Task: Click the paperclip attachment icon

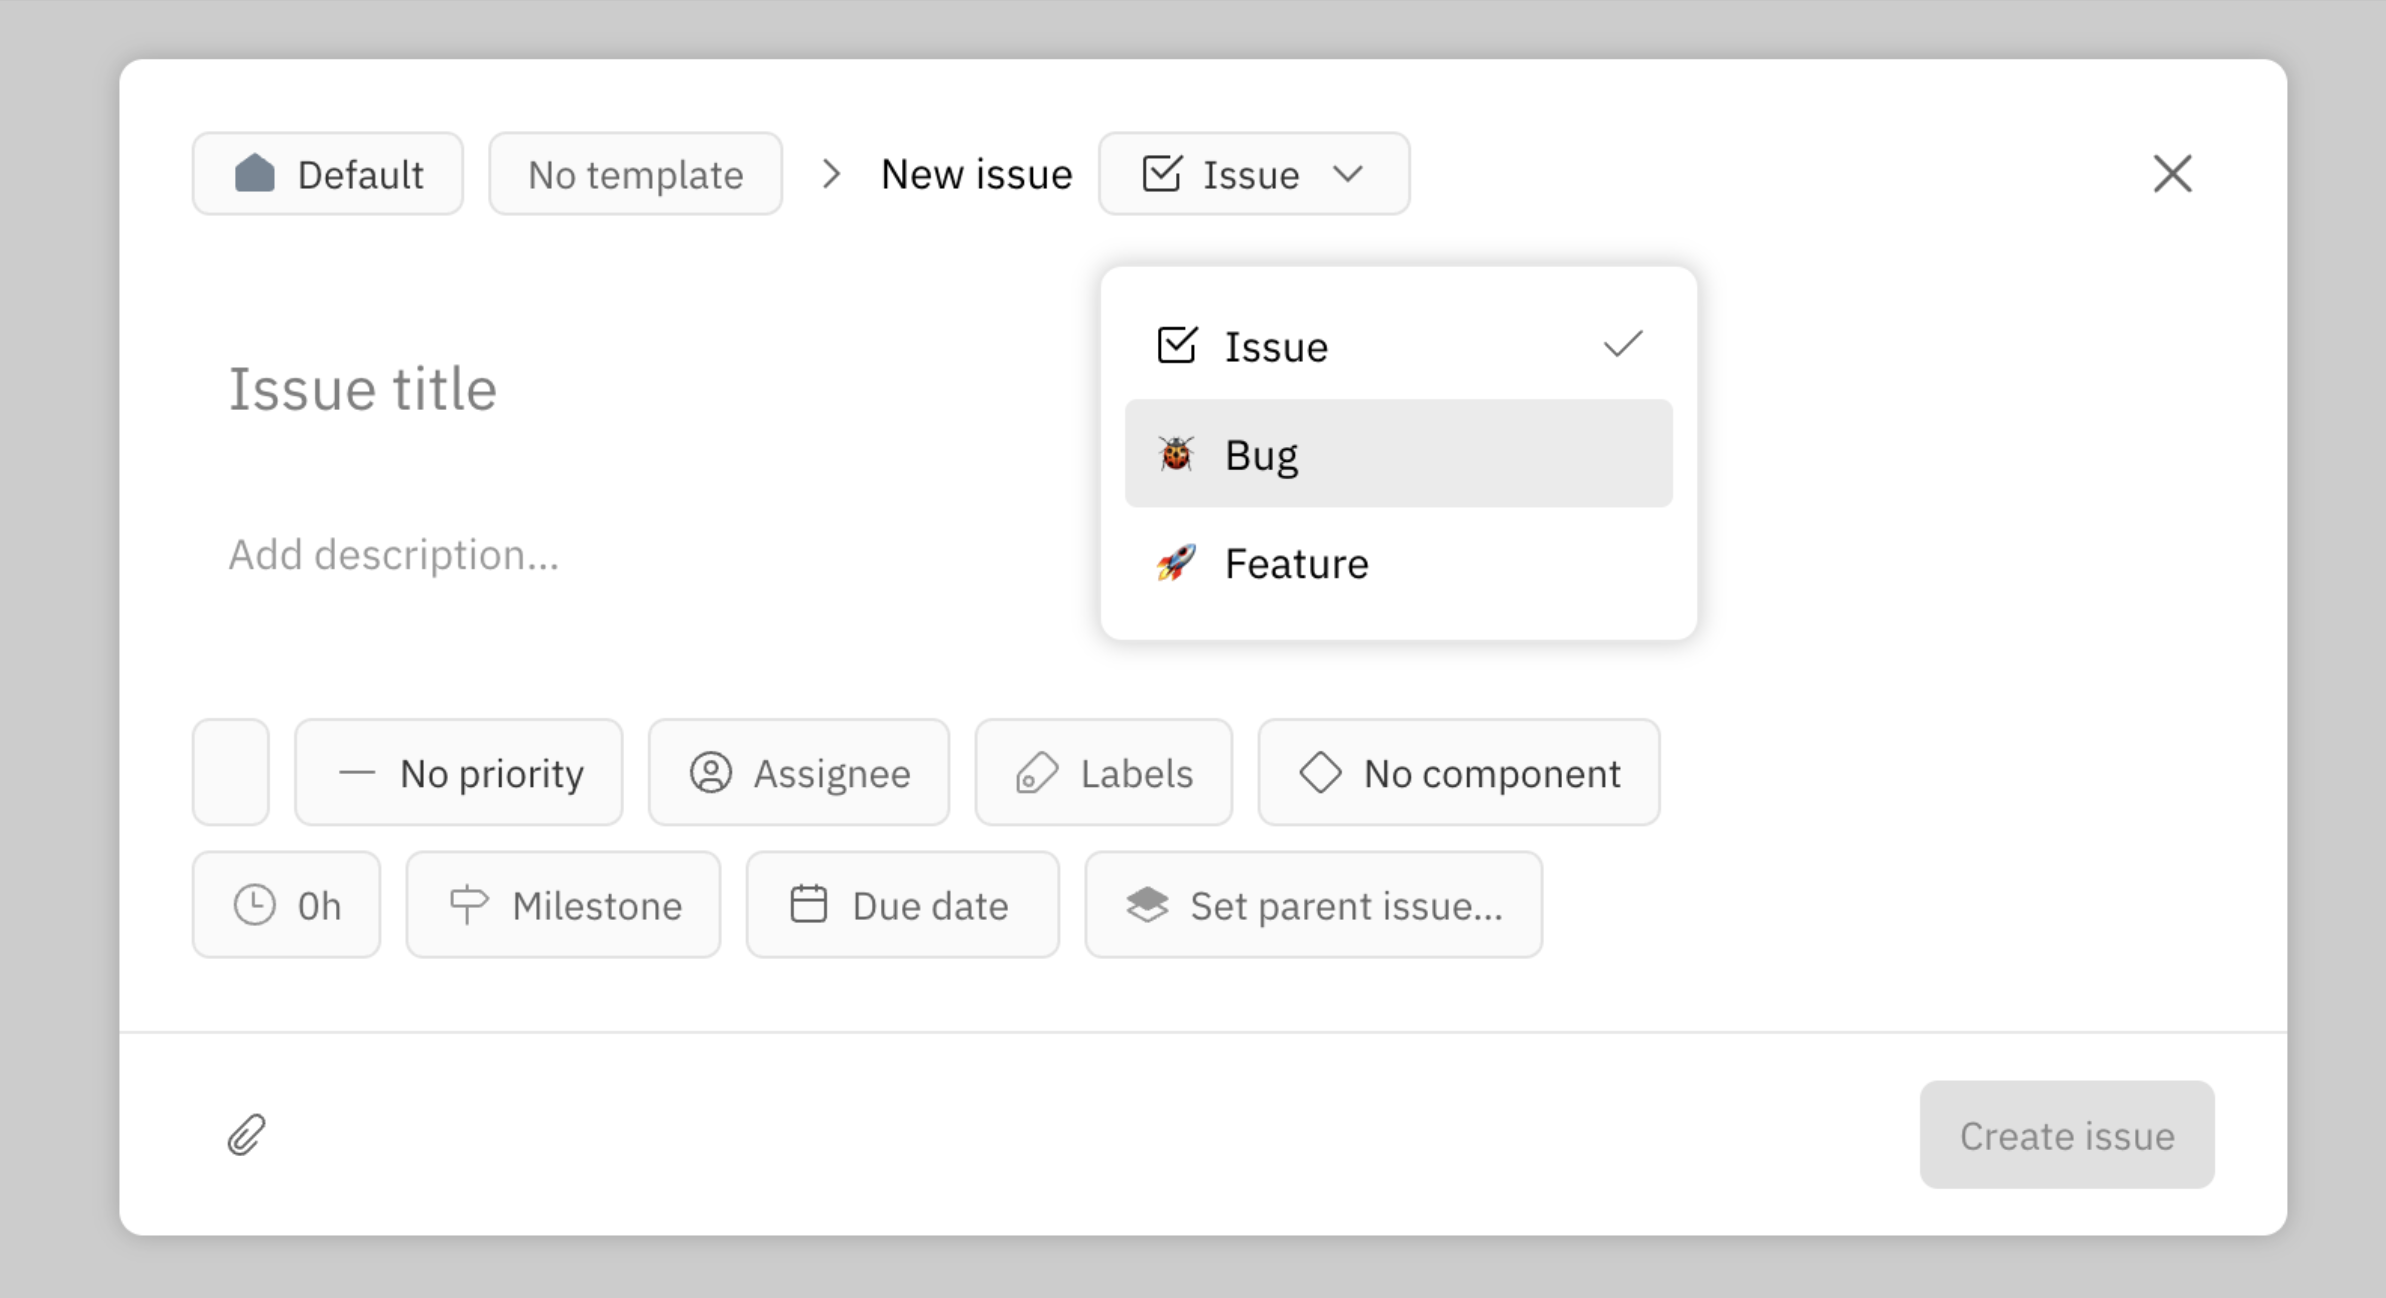Action: tap(246, 1134)
